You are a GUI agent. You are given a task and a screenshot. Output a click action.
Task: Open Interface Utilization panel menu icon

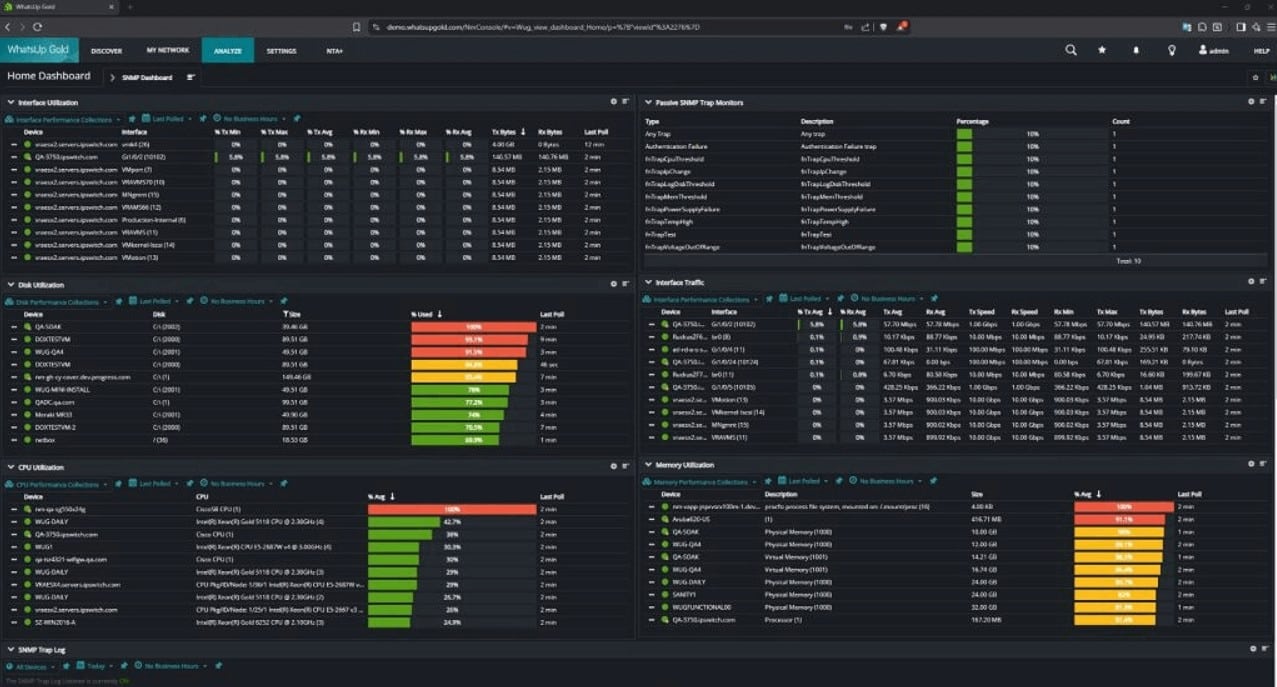tap(626, 102)
